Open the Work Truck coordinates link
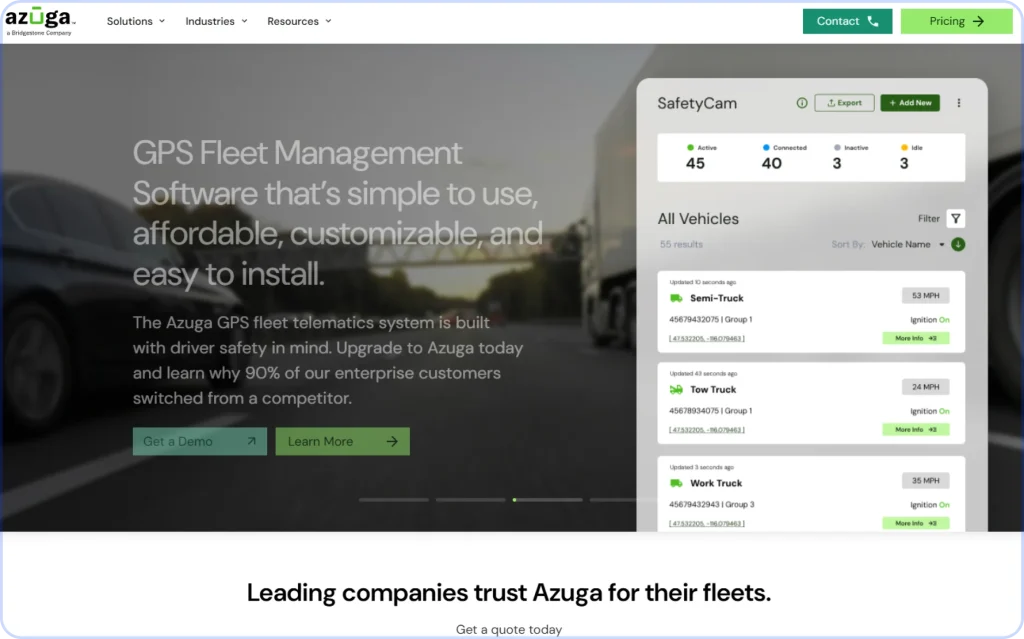Viewport: 1024px width, 639px height. pos(707,523)
